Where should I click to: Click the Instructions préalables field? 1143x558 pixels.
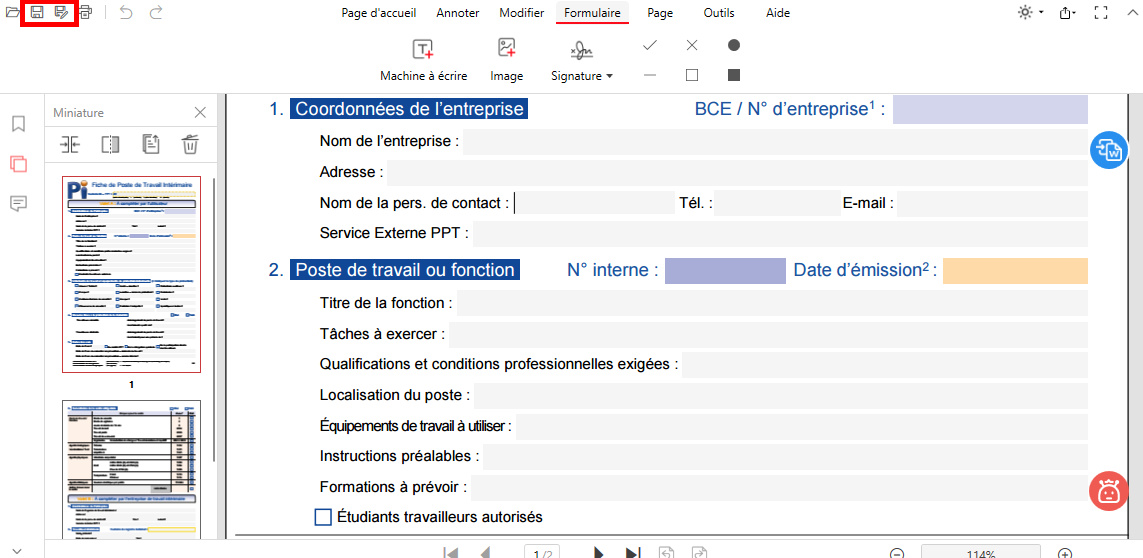pos(785,457)
